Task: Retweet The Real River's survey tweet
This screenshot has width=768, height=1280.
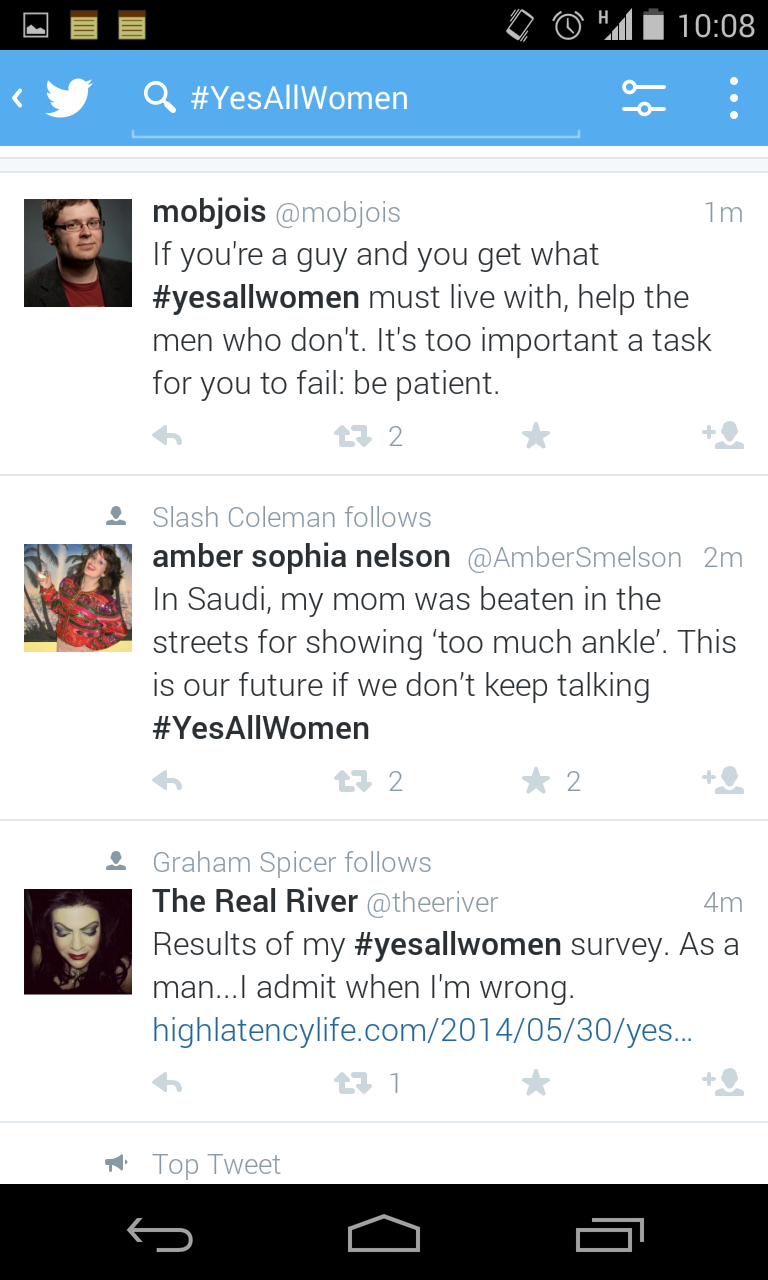Action: click(x=352, y=1083)
